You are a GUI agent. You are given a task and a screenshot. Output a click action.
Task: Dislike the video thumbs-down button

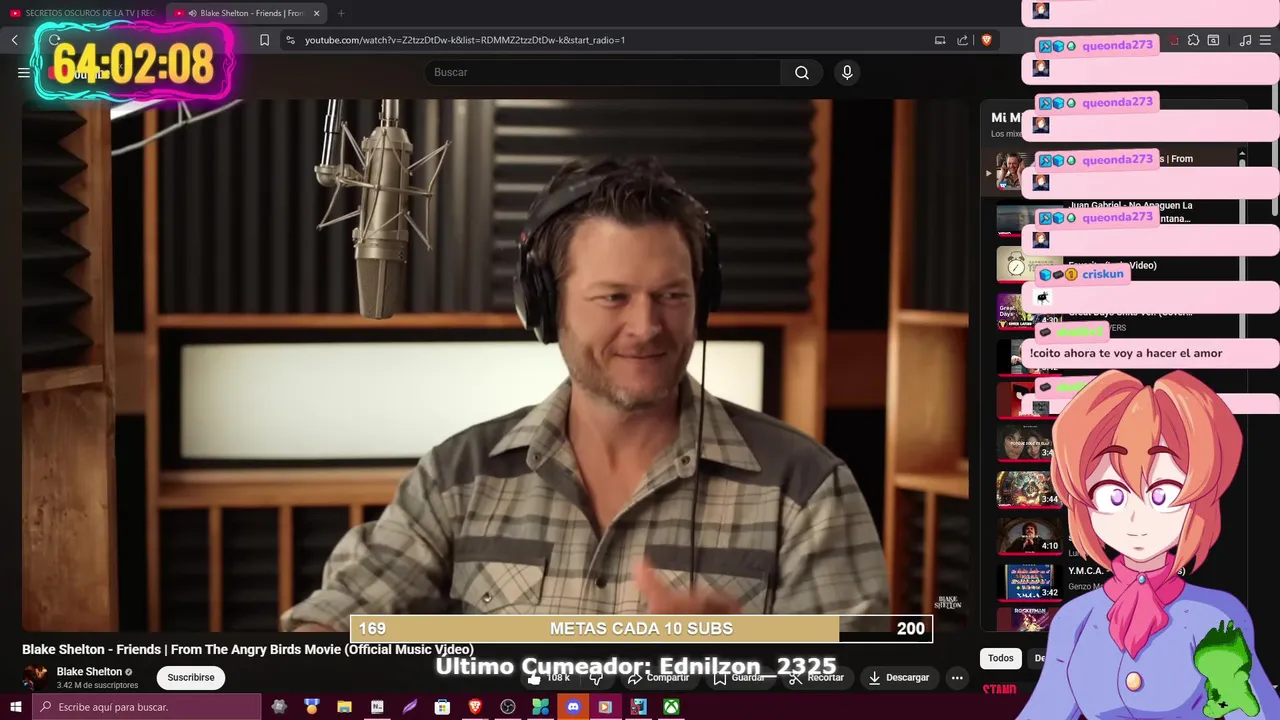tap(597, 677)
